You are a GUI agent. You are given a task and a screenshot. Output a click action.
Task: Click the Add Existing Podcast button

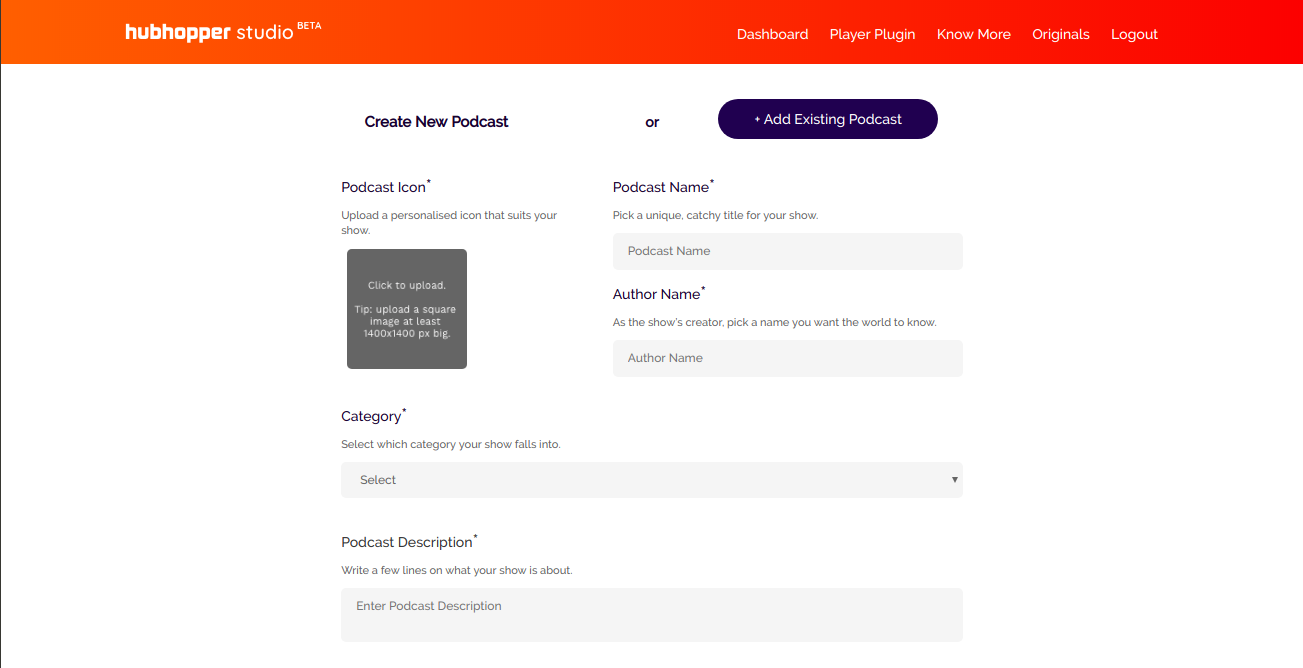[x=828, y=119]
